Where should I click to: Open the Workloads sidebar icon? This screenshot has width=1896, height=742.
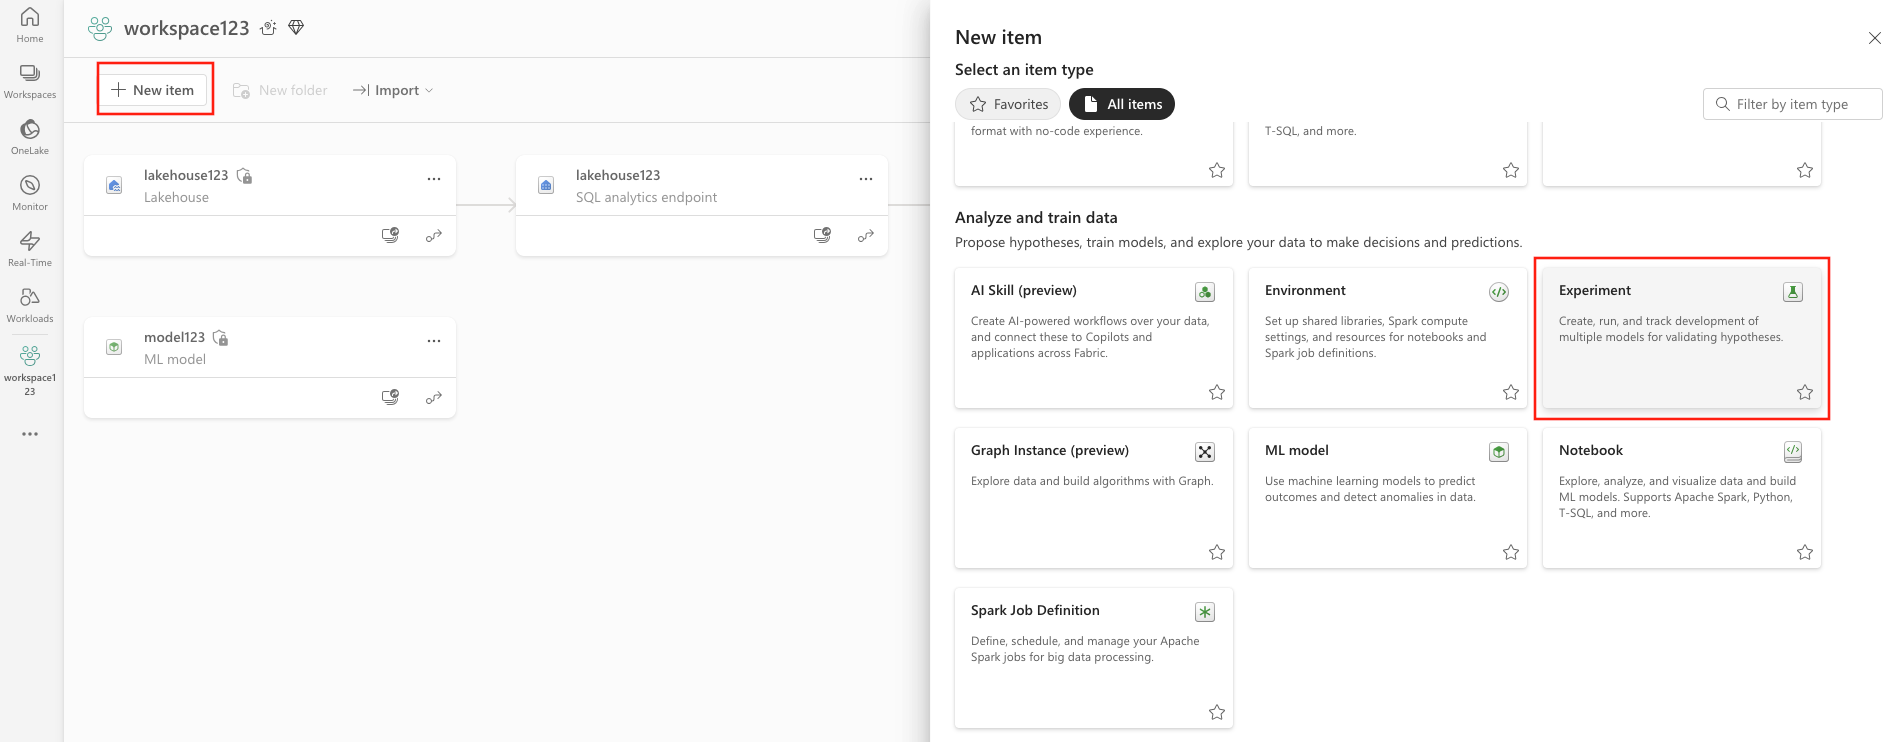pyautogui.click(x=30, y=304)
